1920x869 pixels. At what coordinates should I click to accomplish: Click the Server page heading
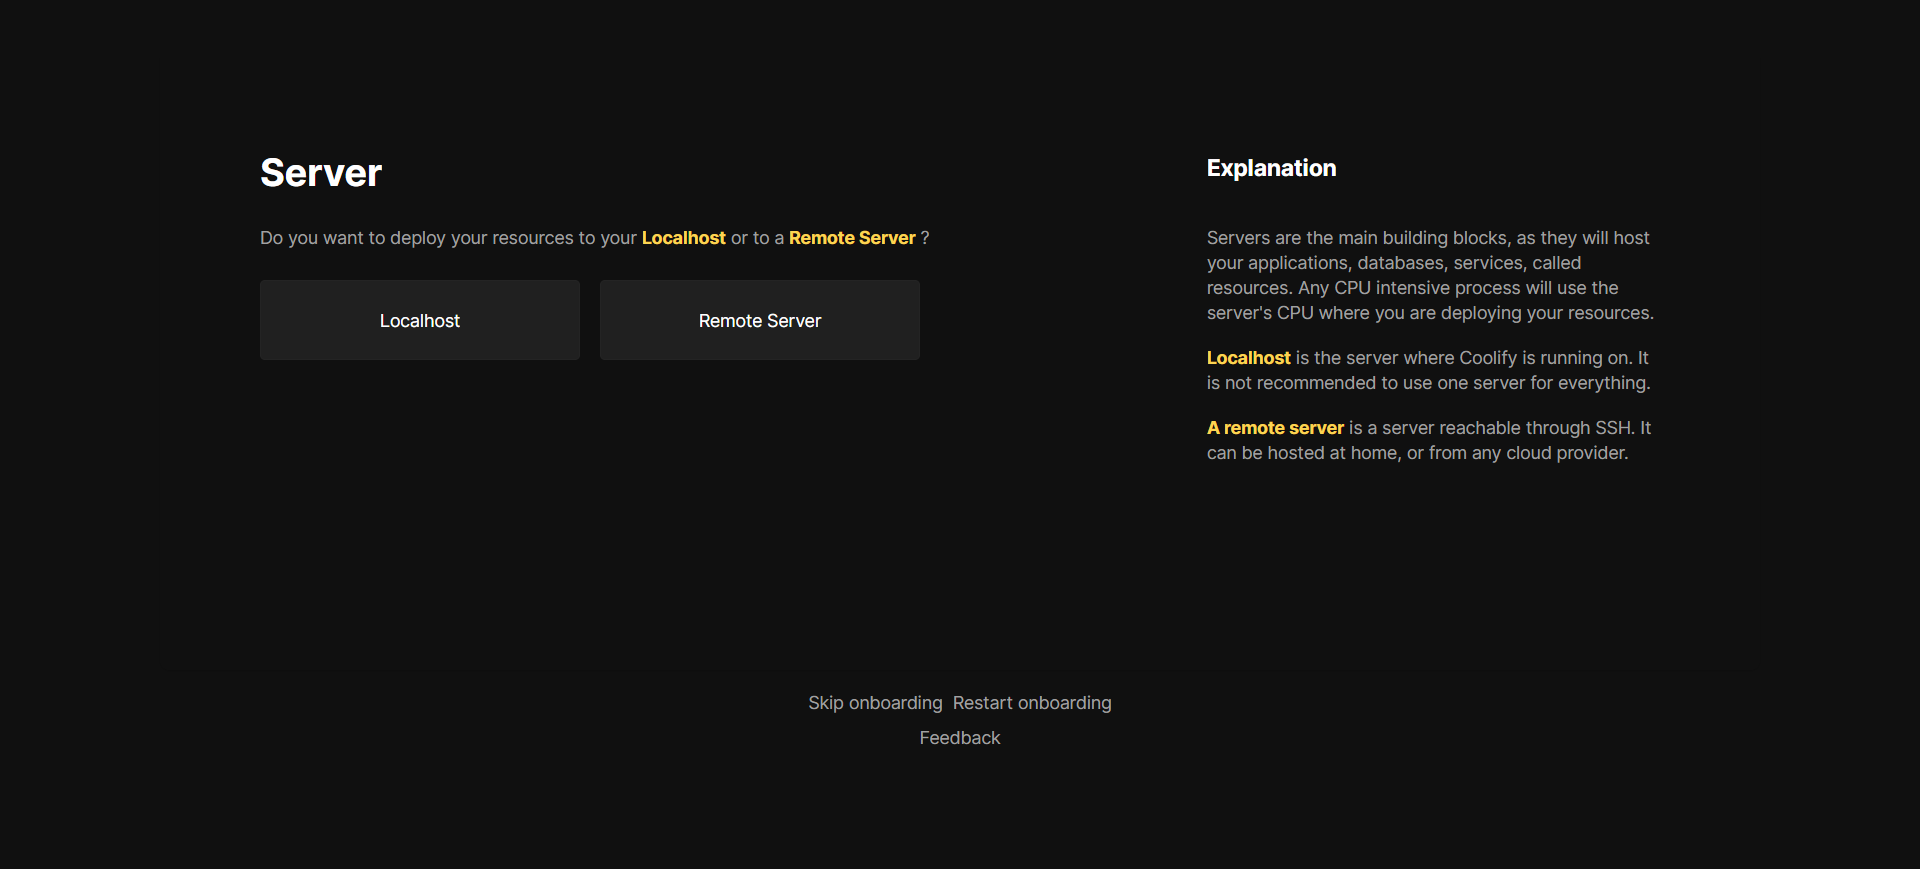tap(321, 173)
